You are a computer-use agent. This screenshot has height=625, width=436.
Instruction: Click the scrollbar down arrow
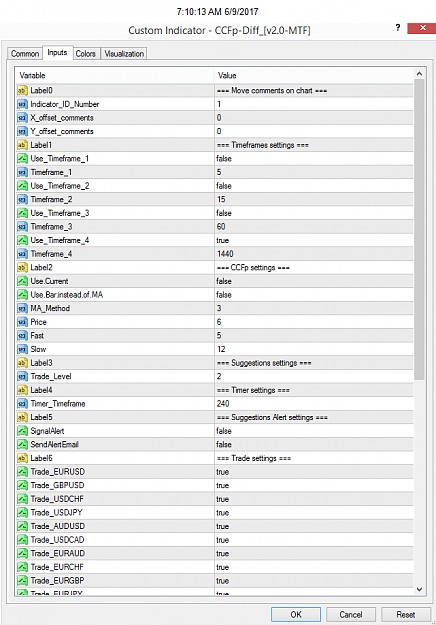click(x=419, y=589)
